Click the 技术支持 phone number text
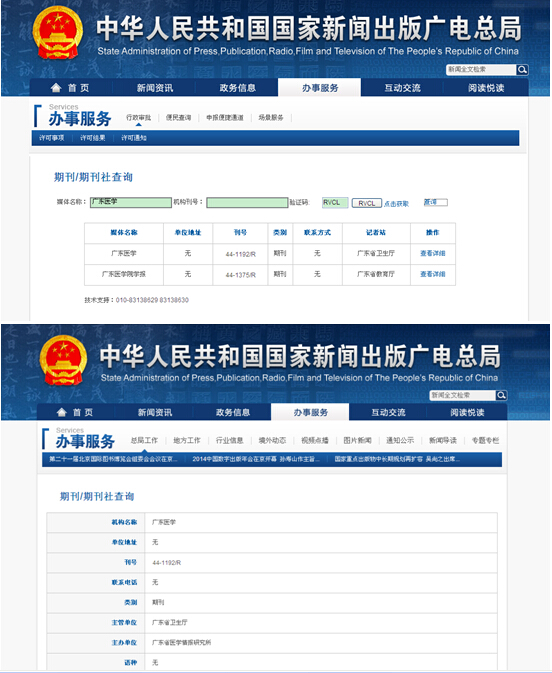552x673 pixels. pyautogui.click(x=152, y=300)
